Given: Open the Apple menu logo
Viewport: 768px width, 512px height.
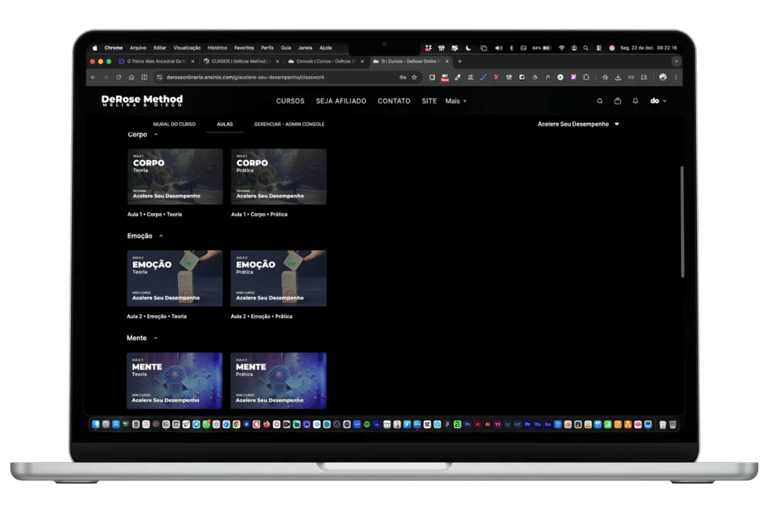Looking at the screenshot, I should pos(95,48).
